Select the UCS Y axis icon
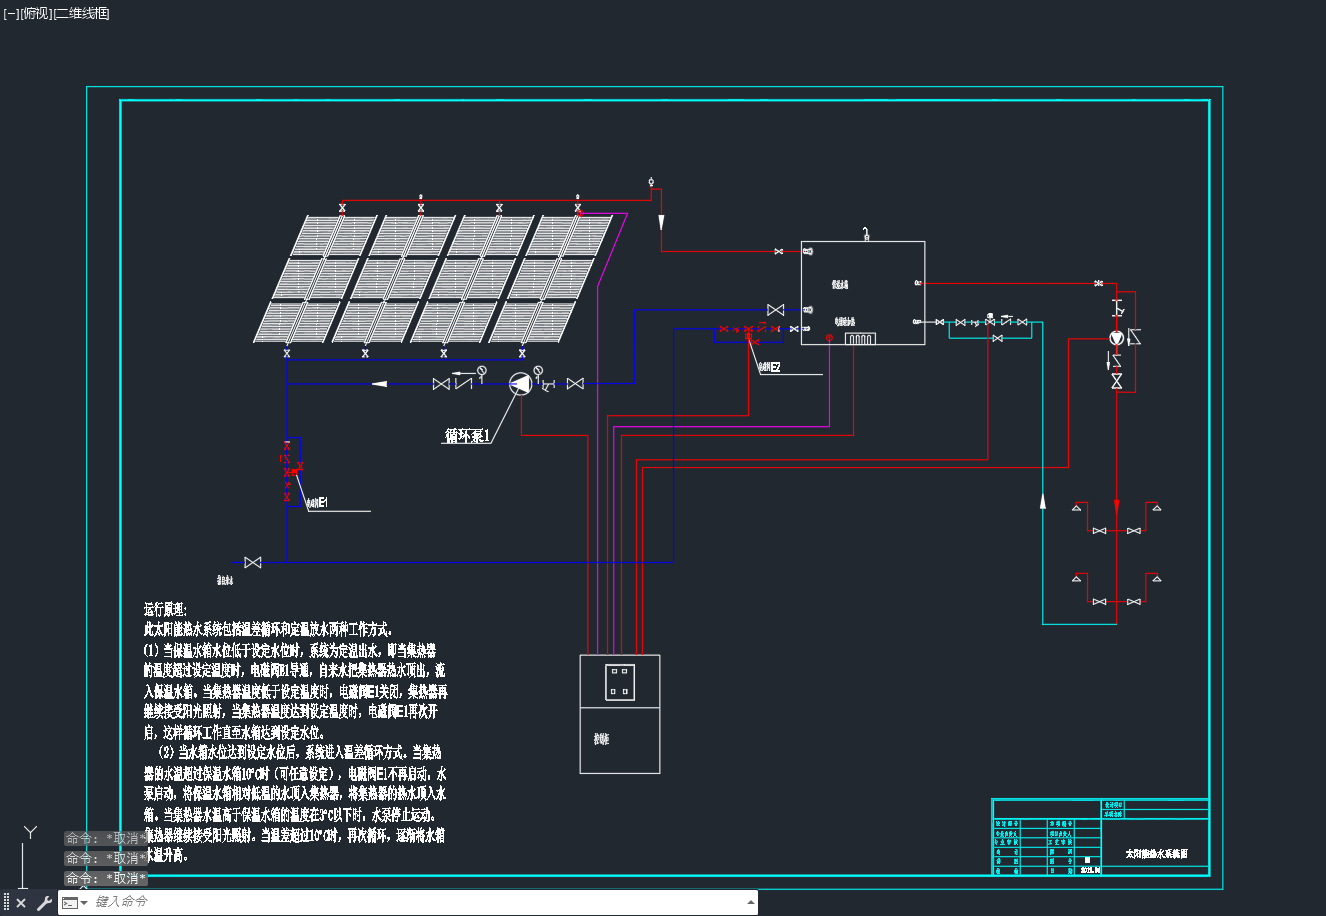This screenshot has height=916, width=1326. (x=31, y=832)
